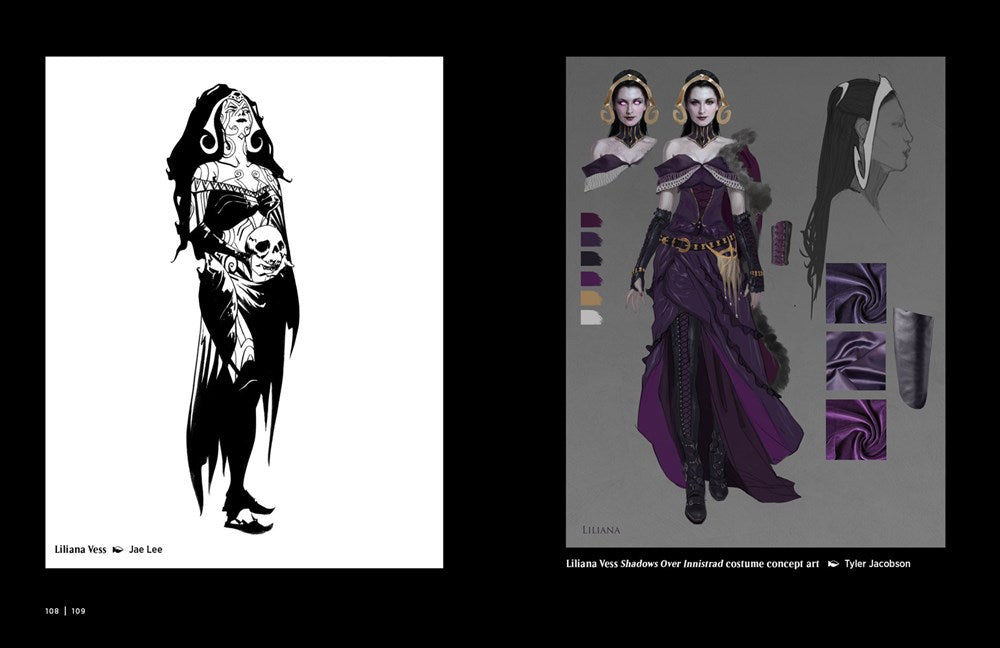Select the top velvet fabric swatch
1000x648 pixels.
[x=856, y=293]
